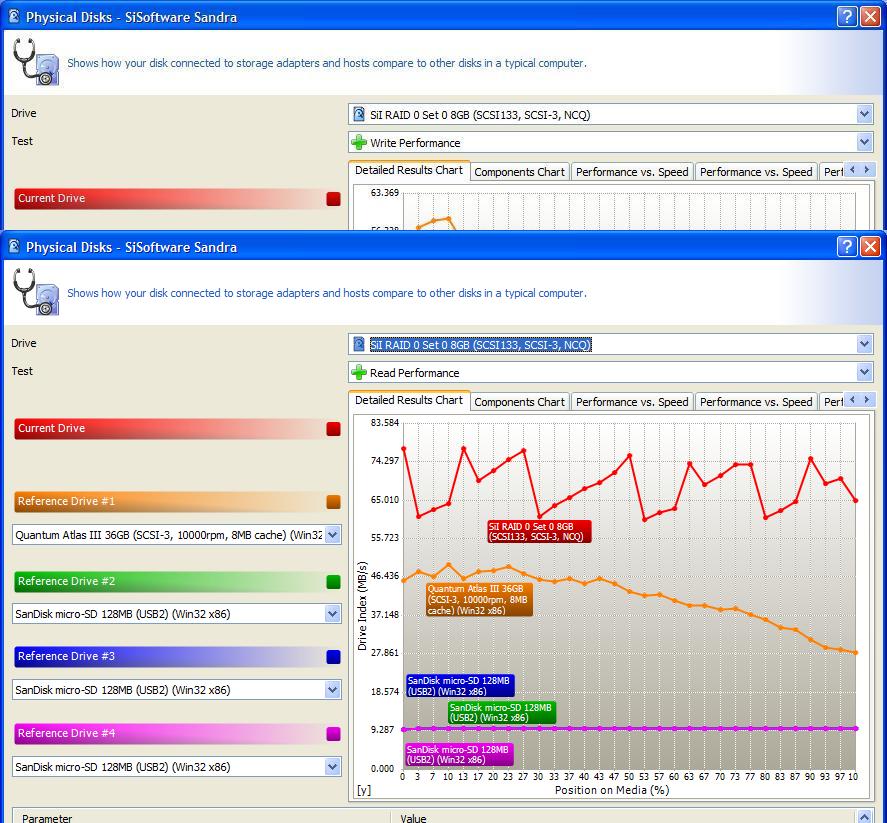
Task: Click the Drive Index (MB/s) axis label
Action: click(362, 606)
